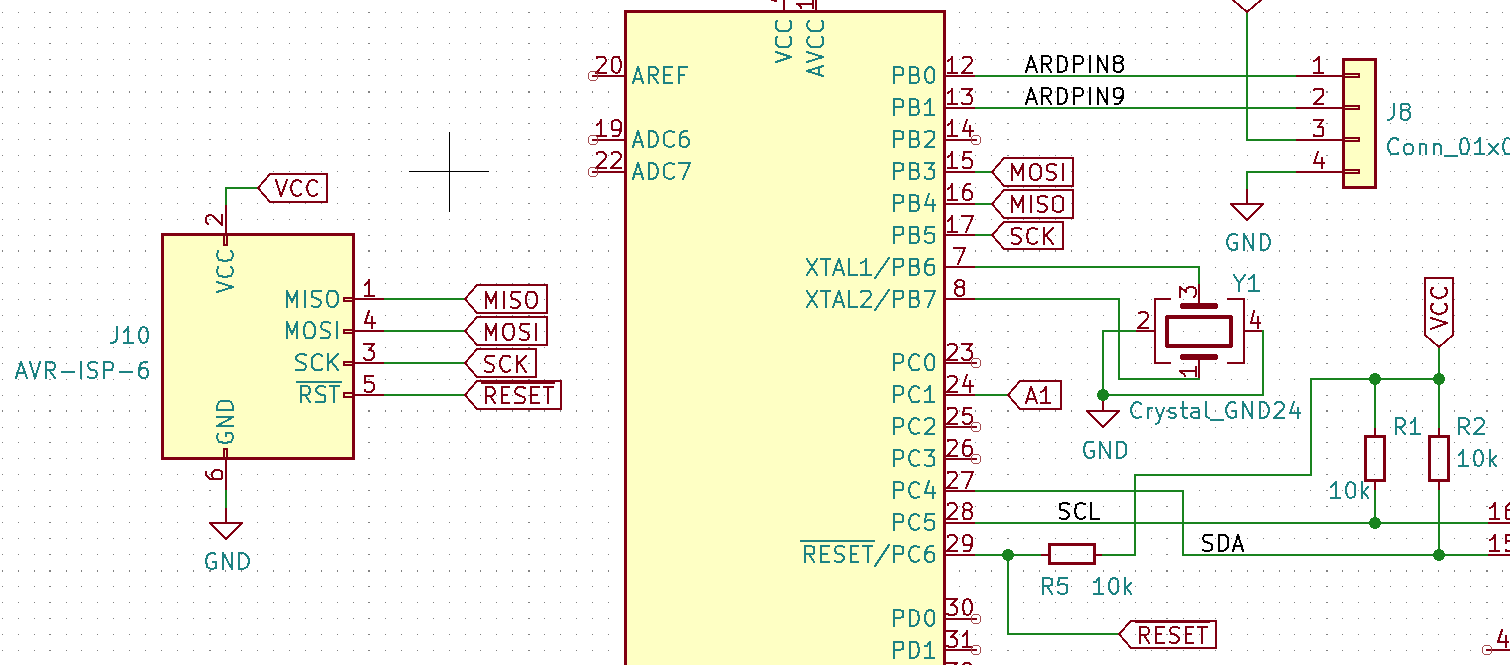Click the XTAL1/PB6 pin name
This screenshot has width=1510, height=665.
[870, 267]
